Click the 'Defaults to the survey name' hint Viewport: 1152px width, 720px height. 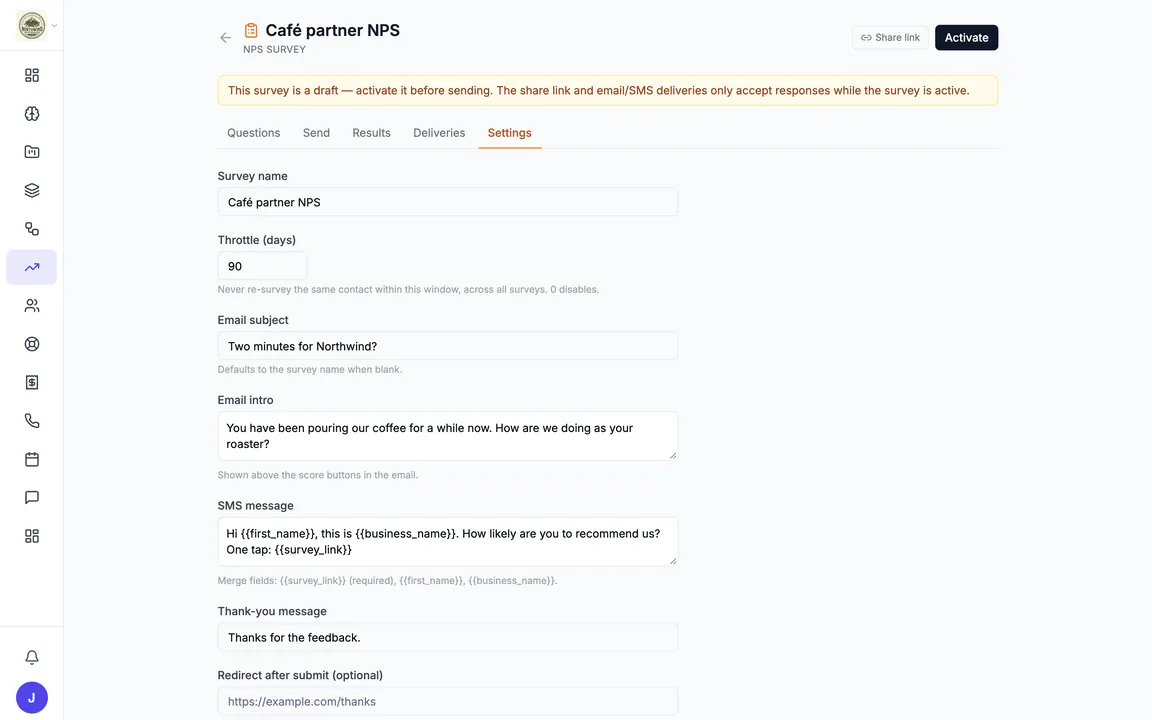click(309, 370)
